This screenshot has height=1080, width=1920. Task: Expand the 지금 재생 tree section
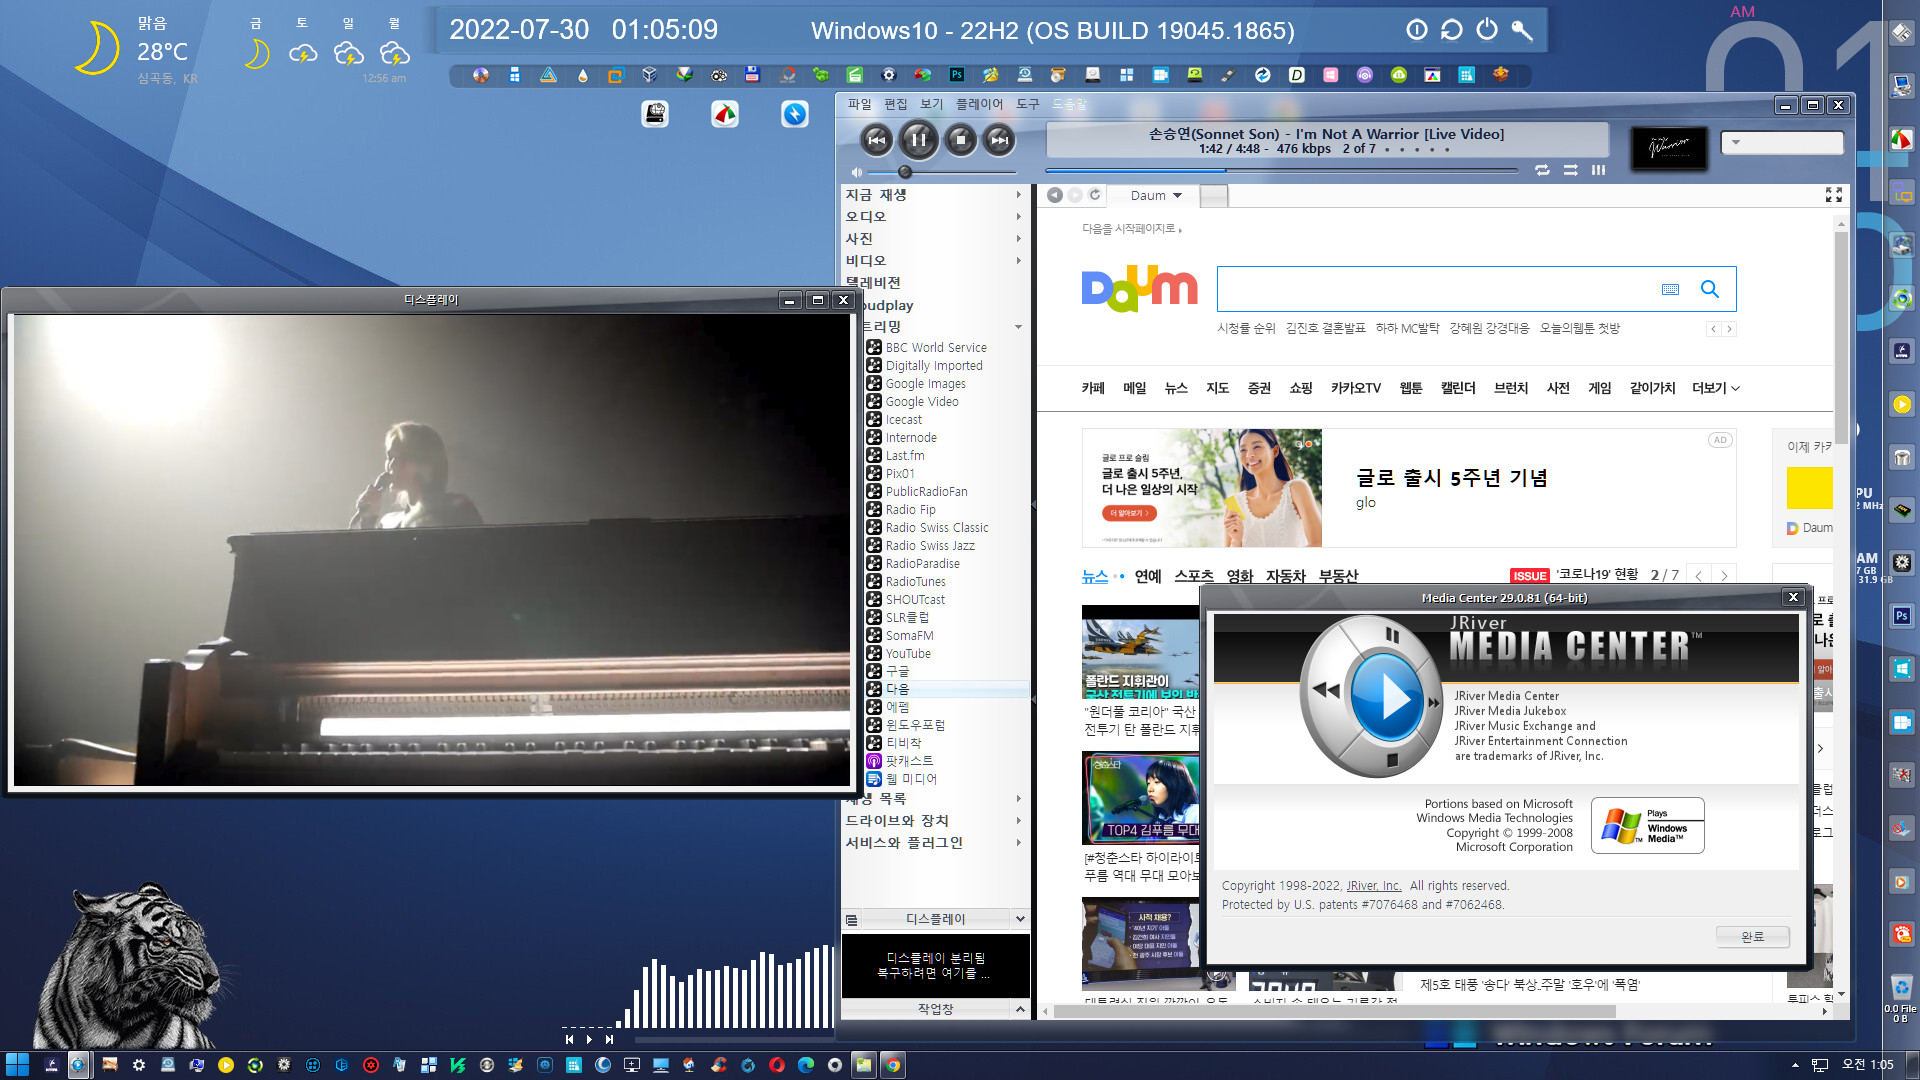1019,195
